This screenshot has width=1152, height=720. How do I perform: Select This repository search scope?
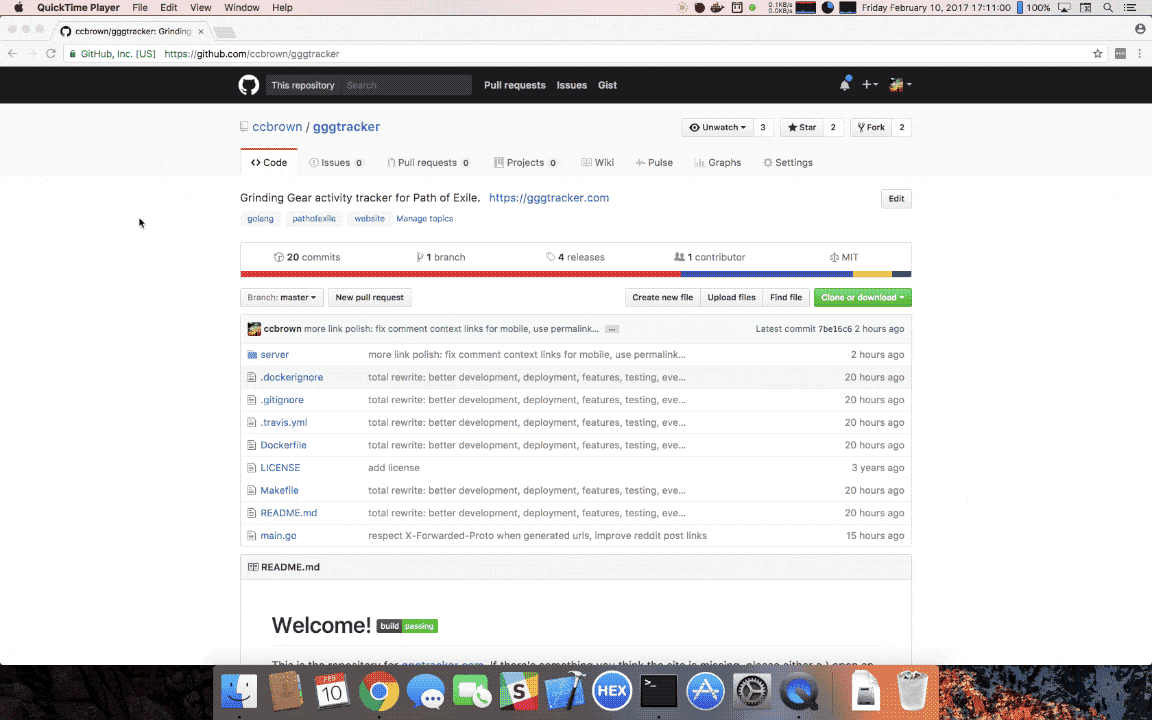303,85
